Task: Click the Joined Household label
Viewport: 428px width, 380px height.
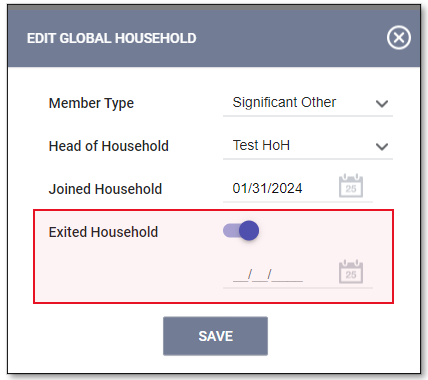Action: 105,189
